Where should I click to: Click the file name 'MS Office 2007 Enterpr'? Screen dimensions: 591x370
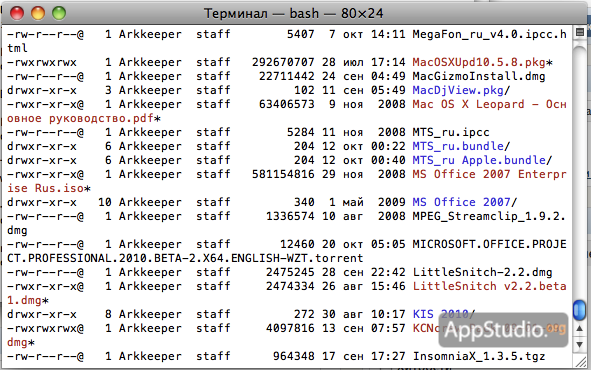point(489,174)
